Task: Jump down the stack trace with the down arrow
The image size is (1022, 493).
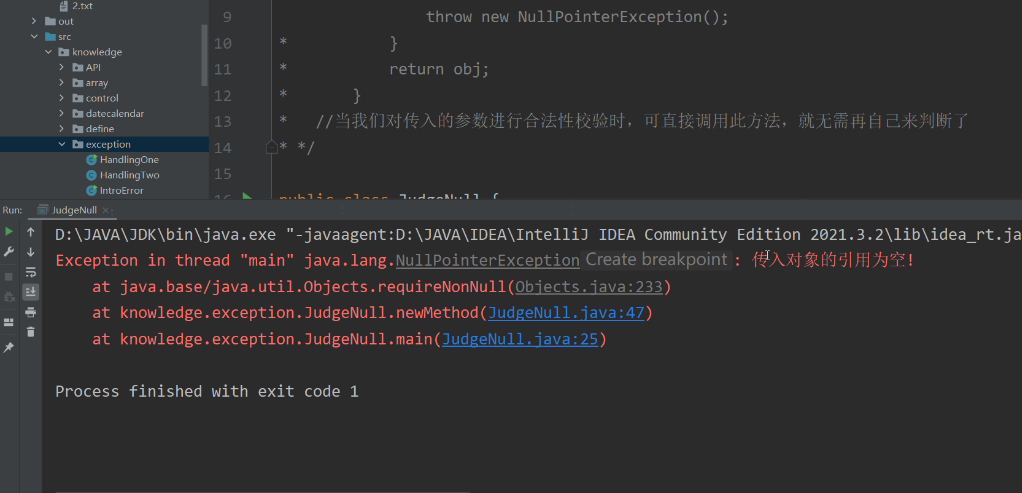Action: (x=31, y=252)
